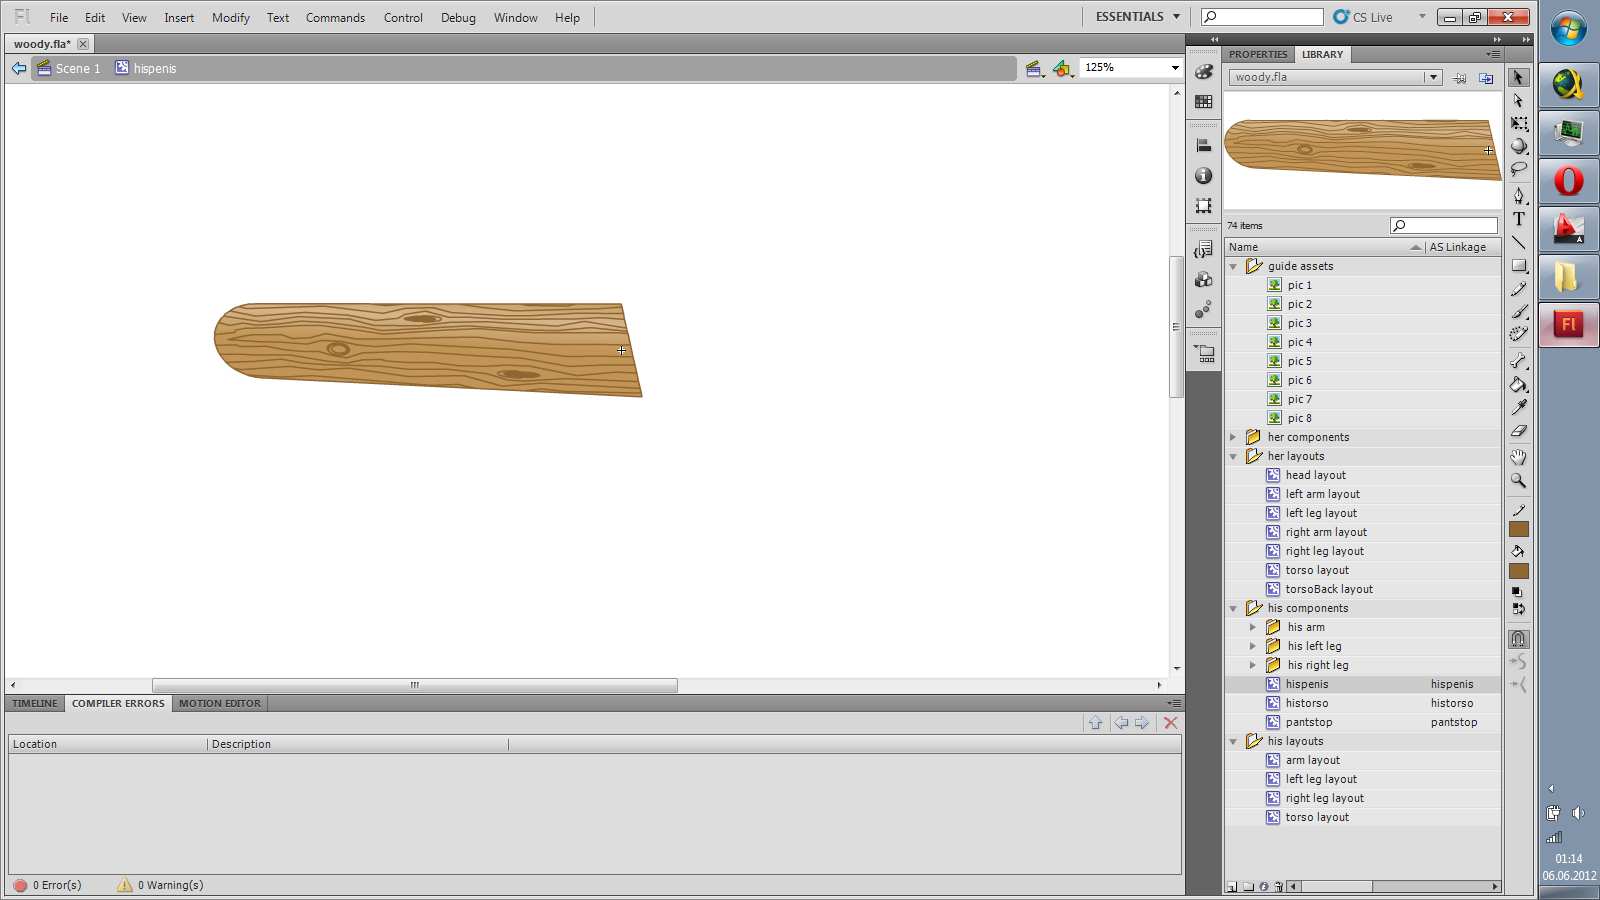Open the Commands menu
The height and width of the screenshot is (900, 1600).
(335, 18)
